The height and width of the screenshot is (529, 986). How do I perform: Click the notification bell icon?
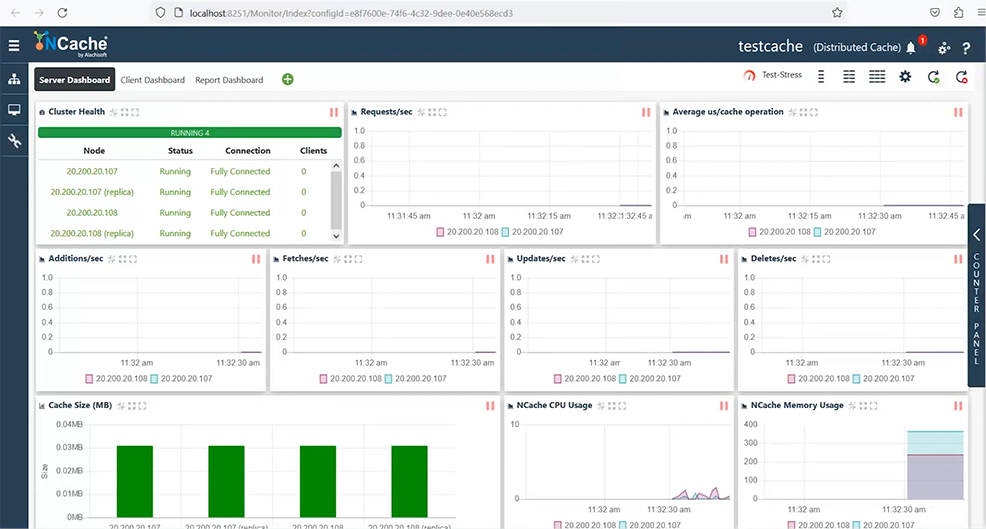(x=911, y=48)
